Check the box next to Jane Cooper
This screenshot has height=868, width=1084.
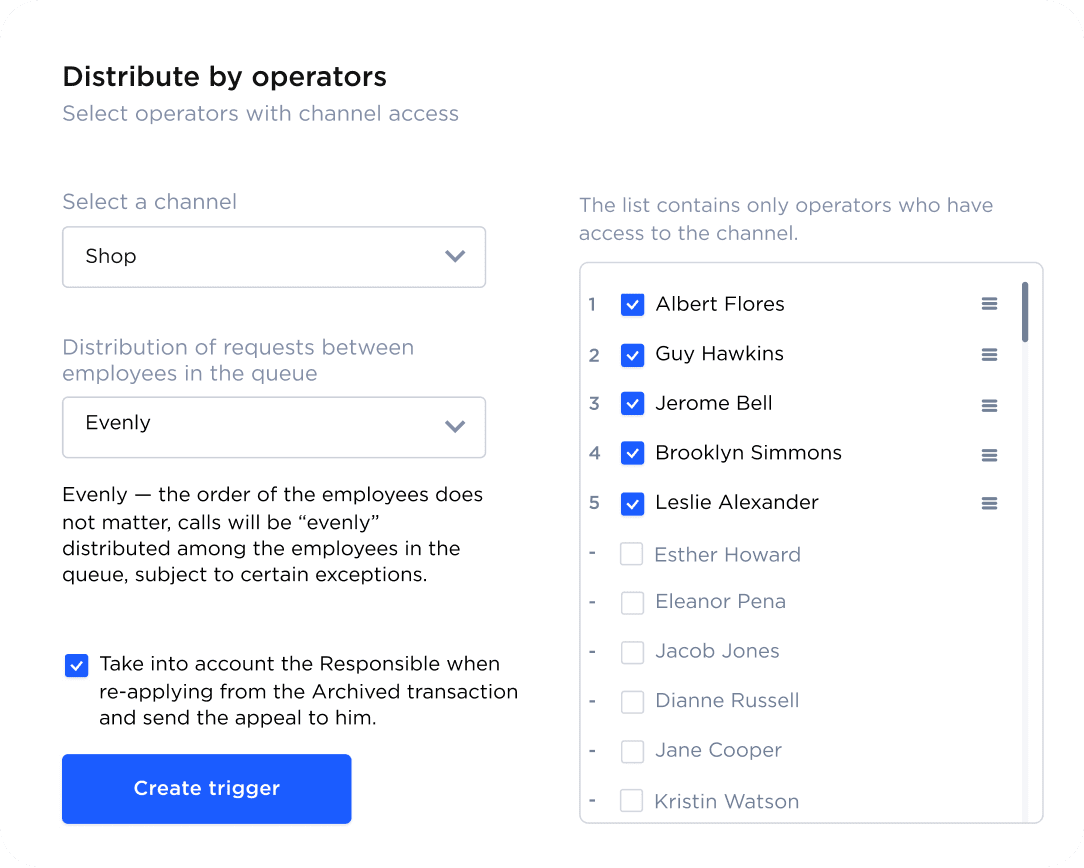pos(632,751)
